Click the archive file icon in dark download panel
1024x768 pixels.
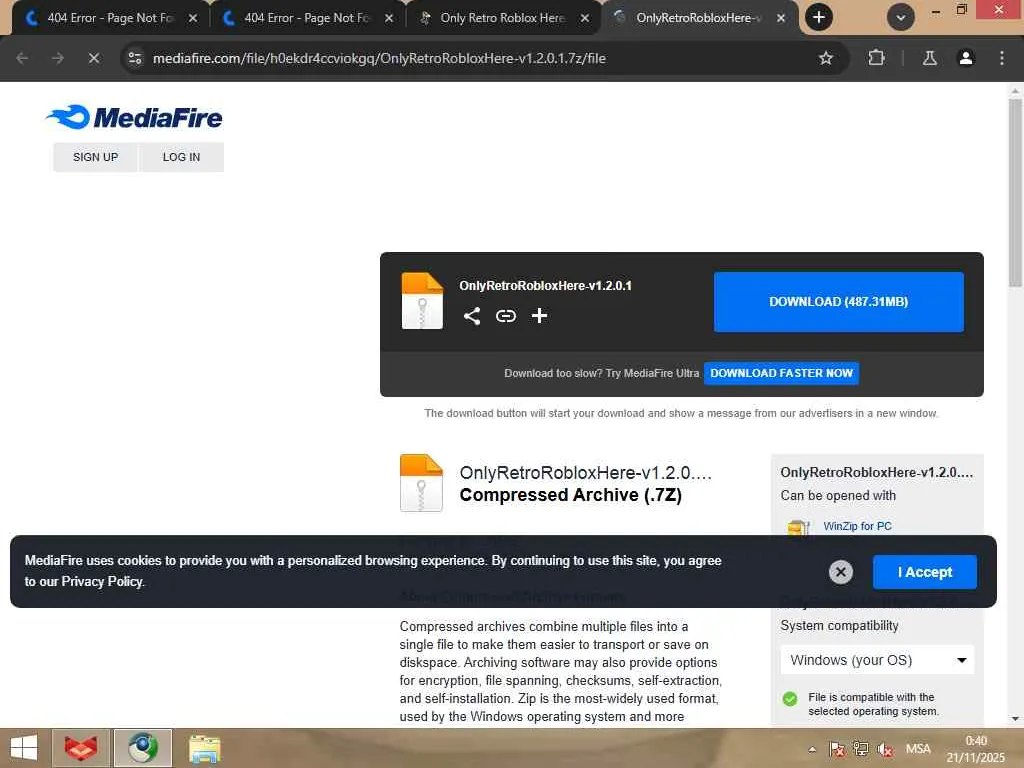click(422, 300)
